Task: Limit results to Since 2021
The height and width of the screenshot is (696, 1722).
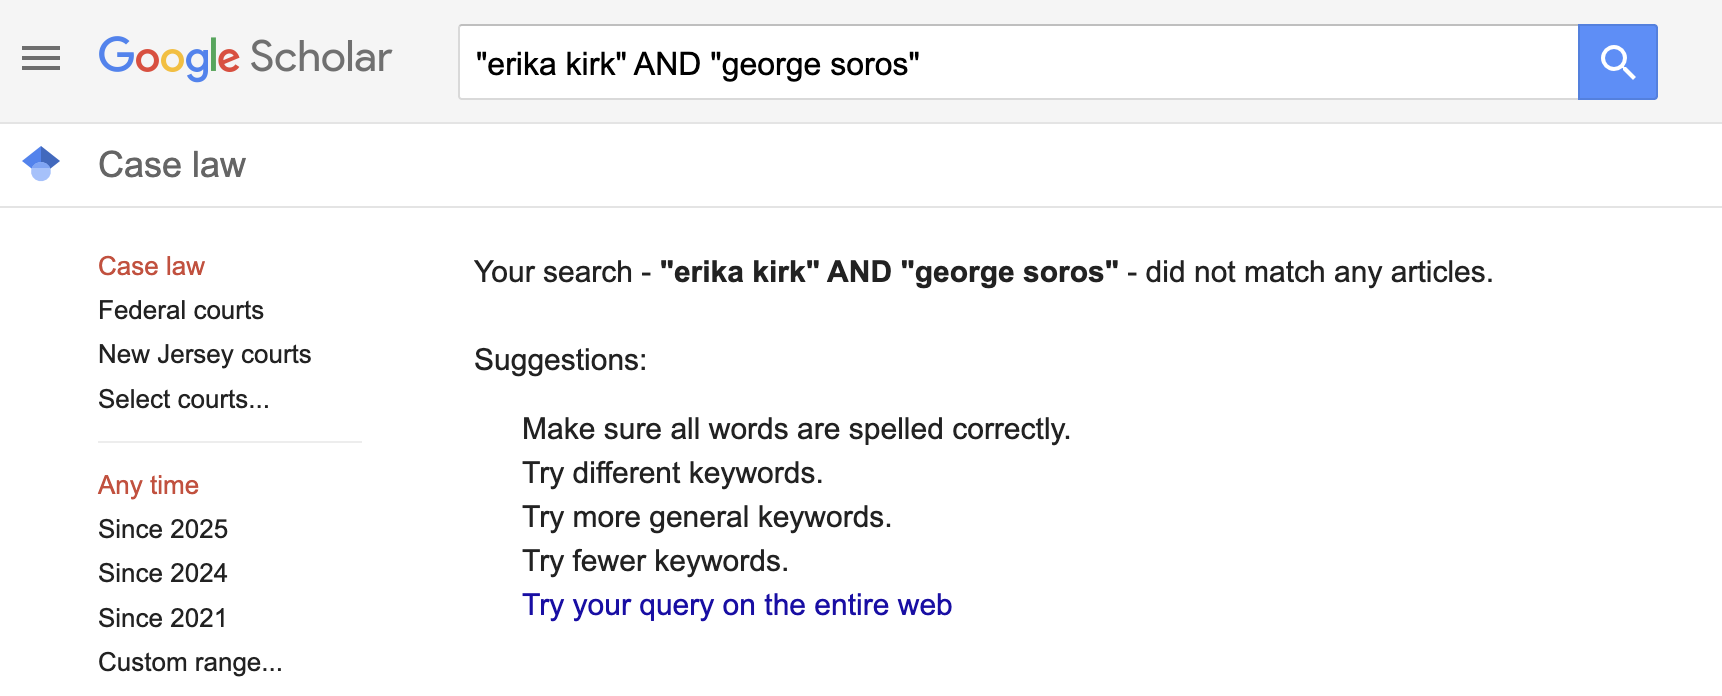Action: (x=163, y=618)
